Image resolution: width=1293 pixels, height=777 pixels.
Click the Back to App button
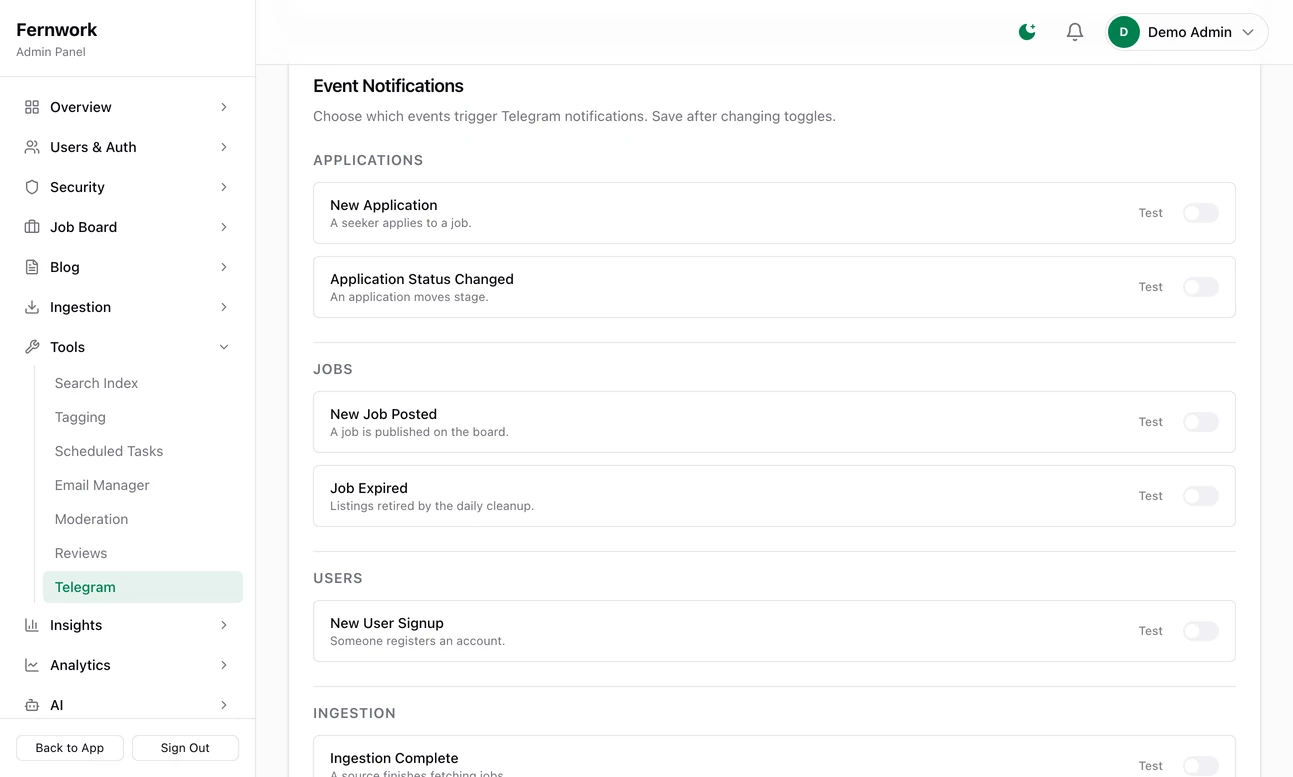(70, 748)
